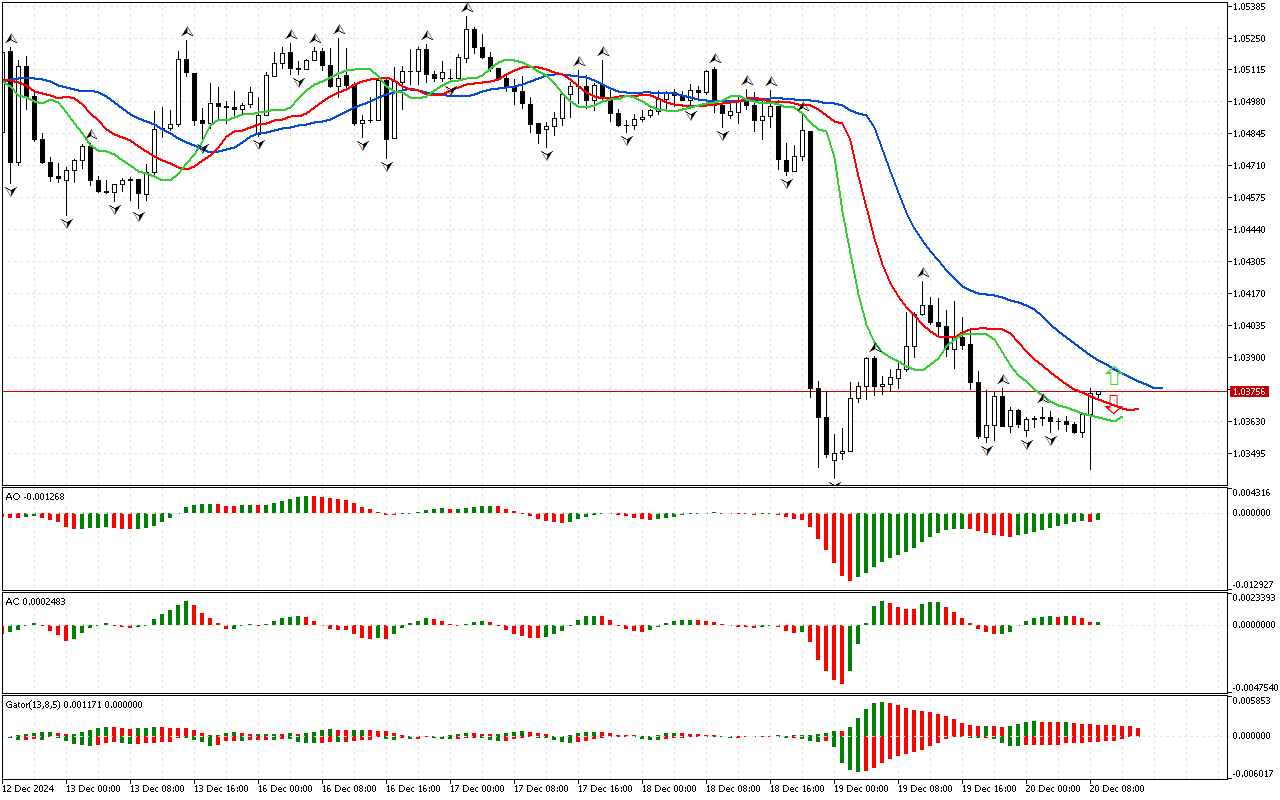1280x800 pixels.
Task: Click price level 1.05250 on the axis
Action: click(1250, 38)
